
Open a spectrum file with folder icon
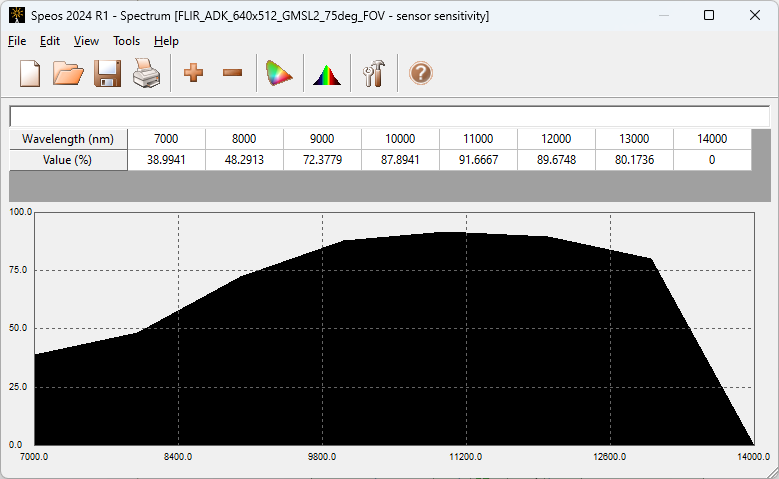(x=68, y=74)
